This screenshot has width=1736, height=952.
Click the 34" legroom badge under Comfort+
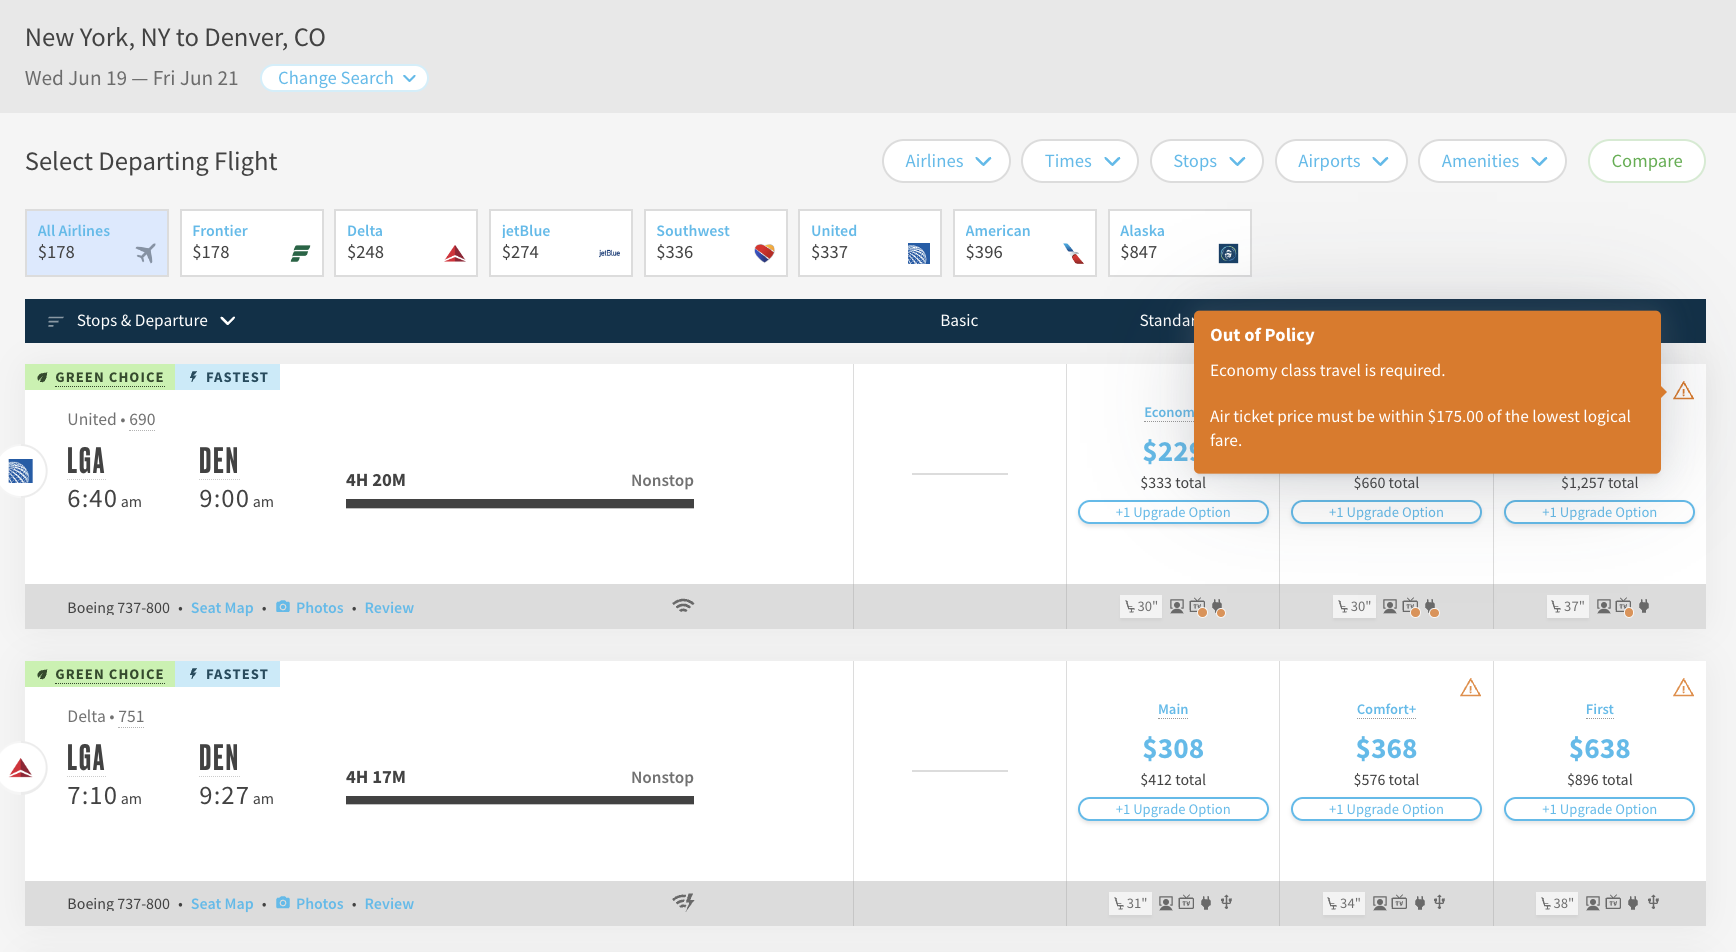pos(1343,903)
